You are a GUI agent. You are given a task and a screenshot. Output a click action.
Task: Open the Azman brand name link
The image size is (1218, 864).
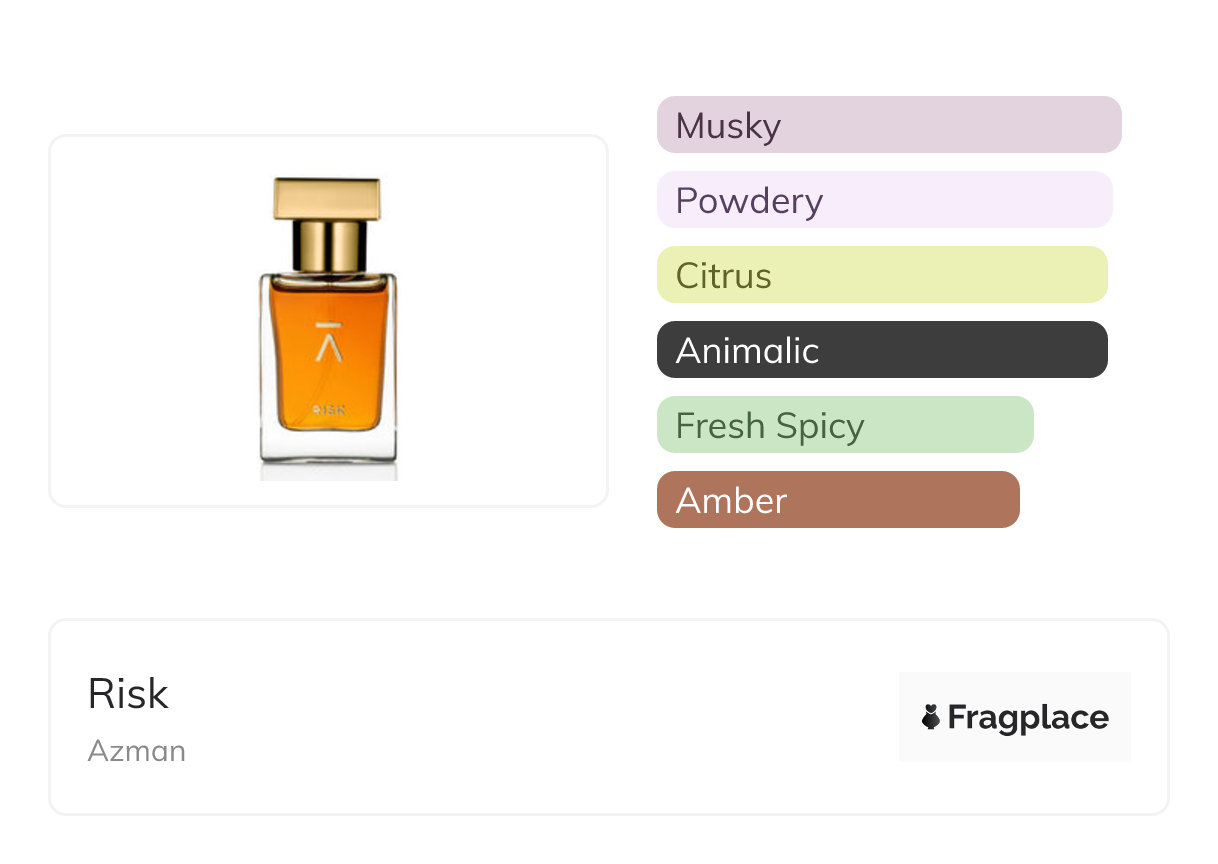(136, 750)
